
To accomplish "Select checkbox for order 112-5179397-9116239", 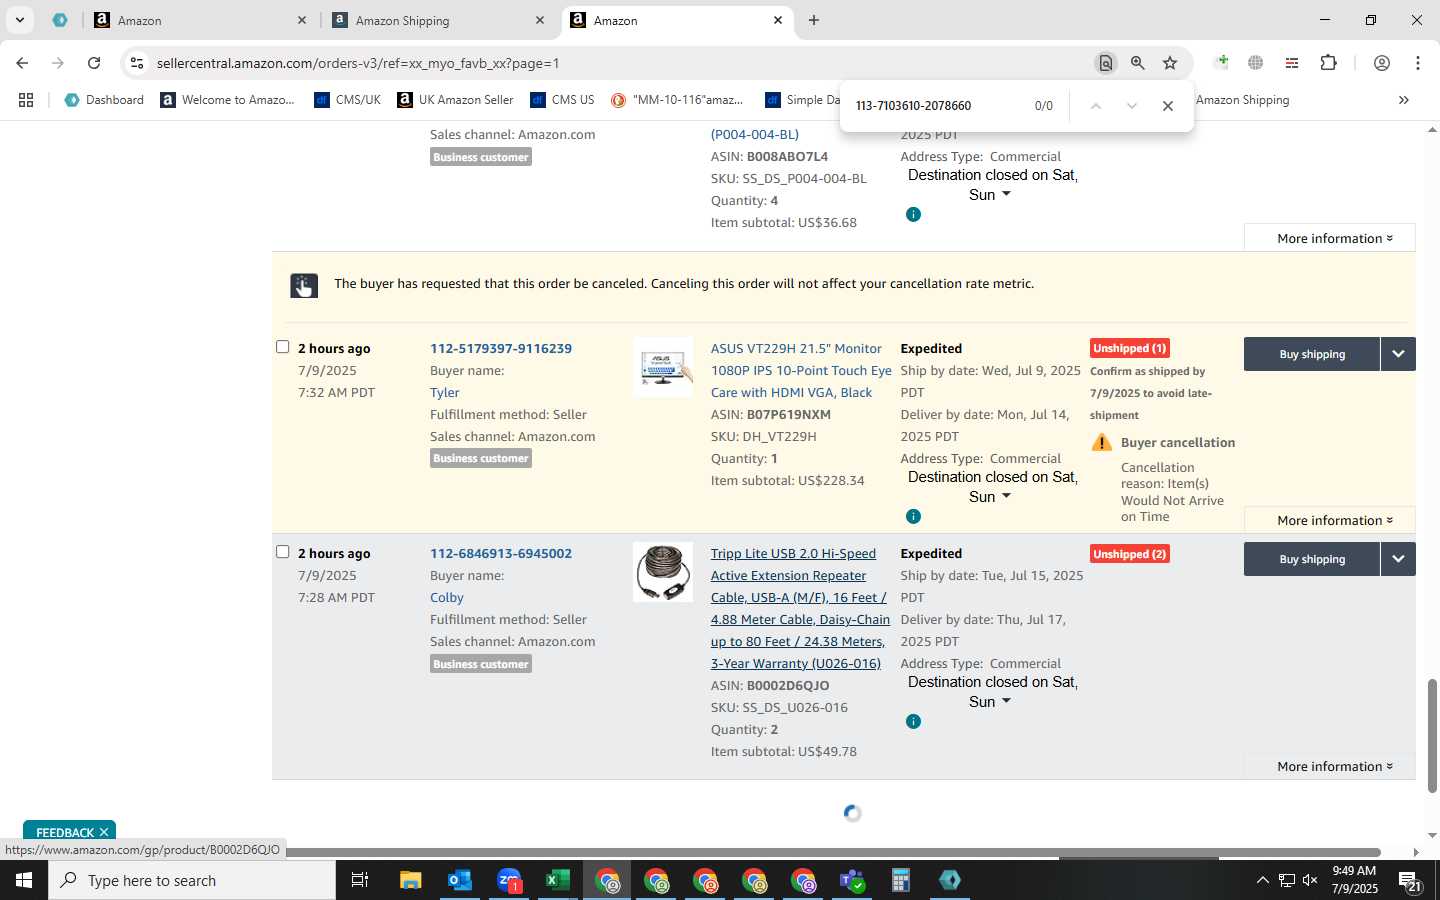I will 283,347.
